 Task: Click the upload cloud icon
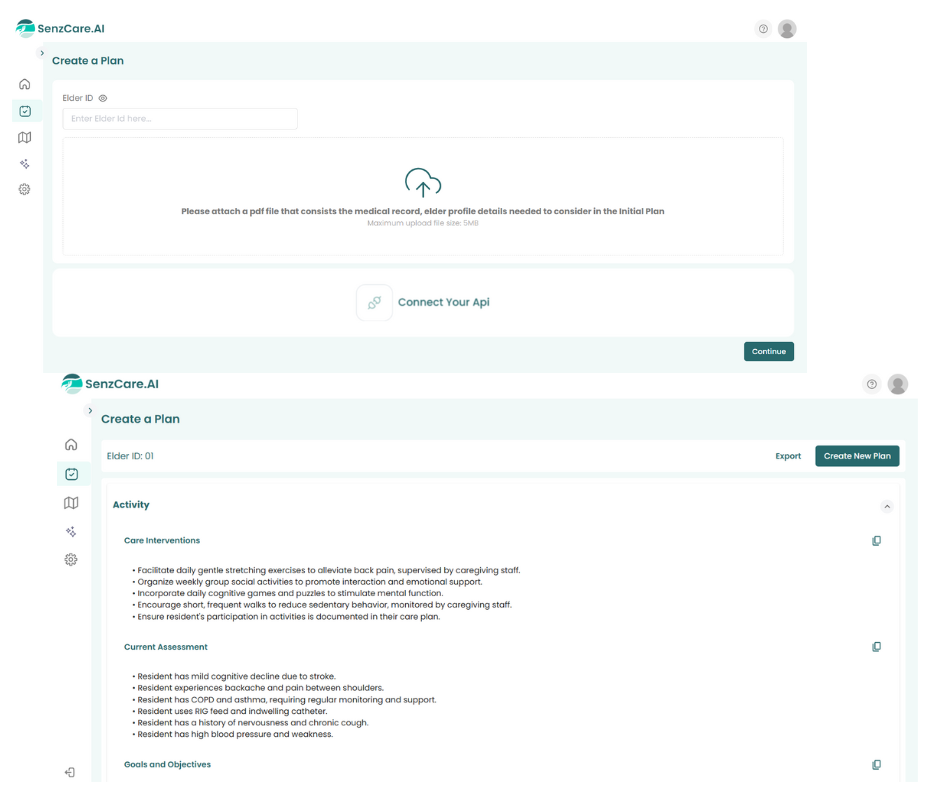(423, 183)
